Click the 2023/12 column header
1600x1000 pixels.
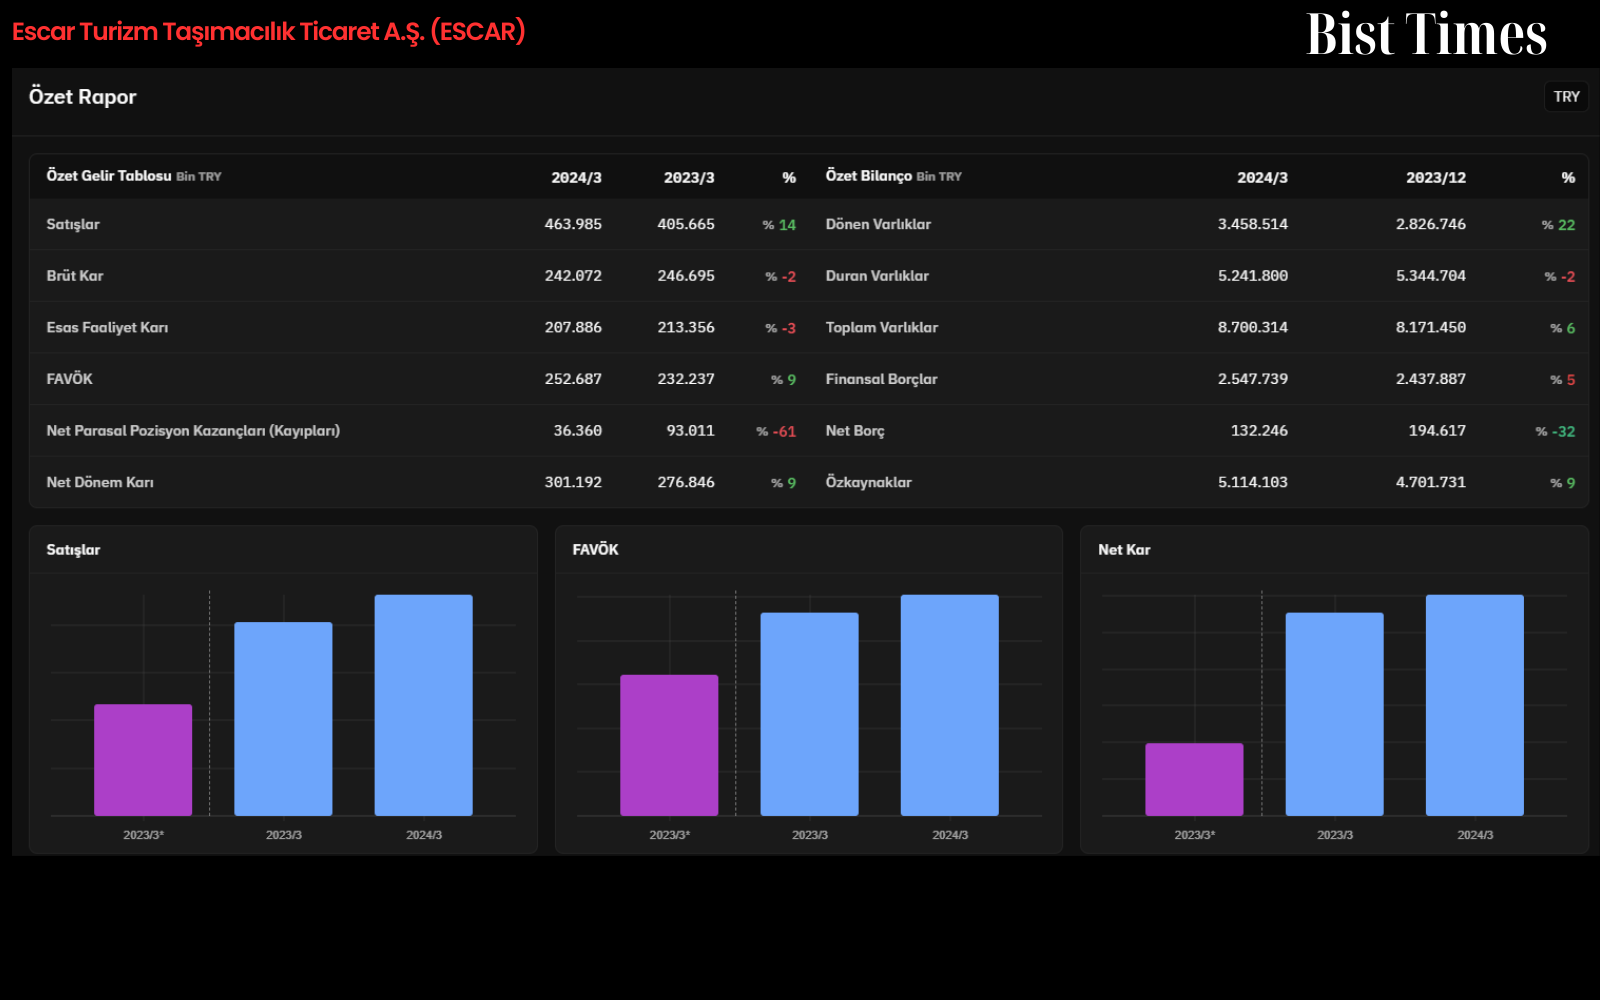pos(1436,178)
